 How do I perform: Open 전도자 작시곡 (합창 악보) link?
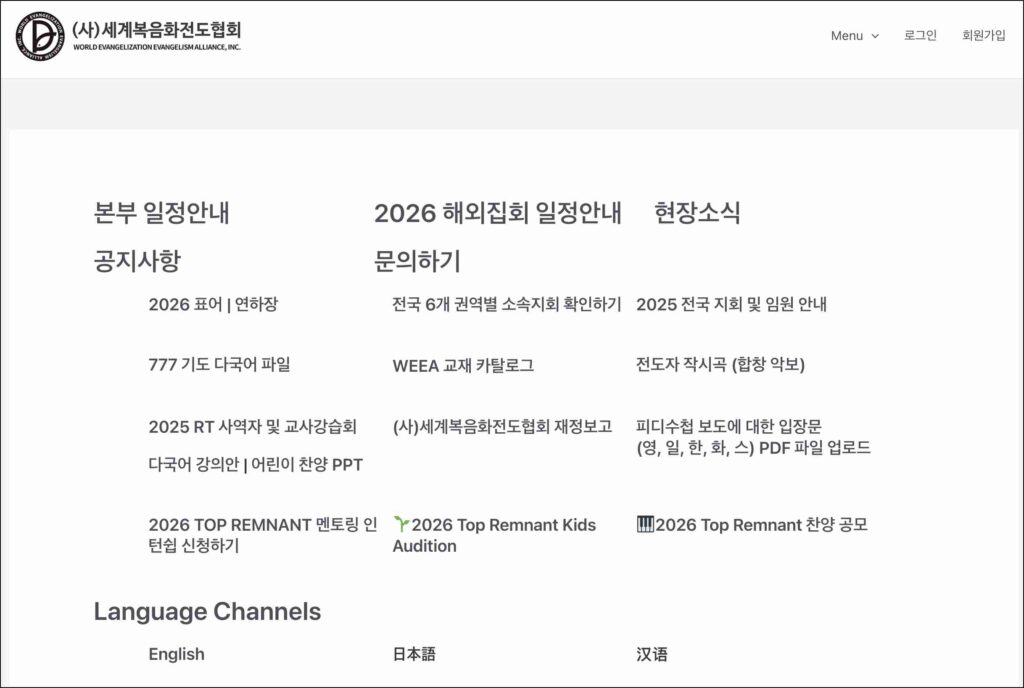[720, 365]
